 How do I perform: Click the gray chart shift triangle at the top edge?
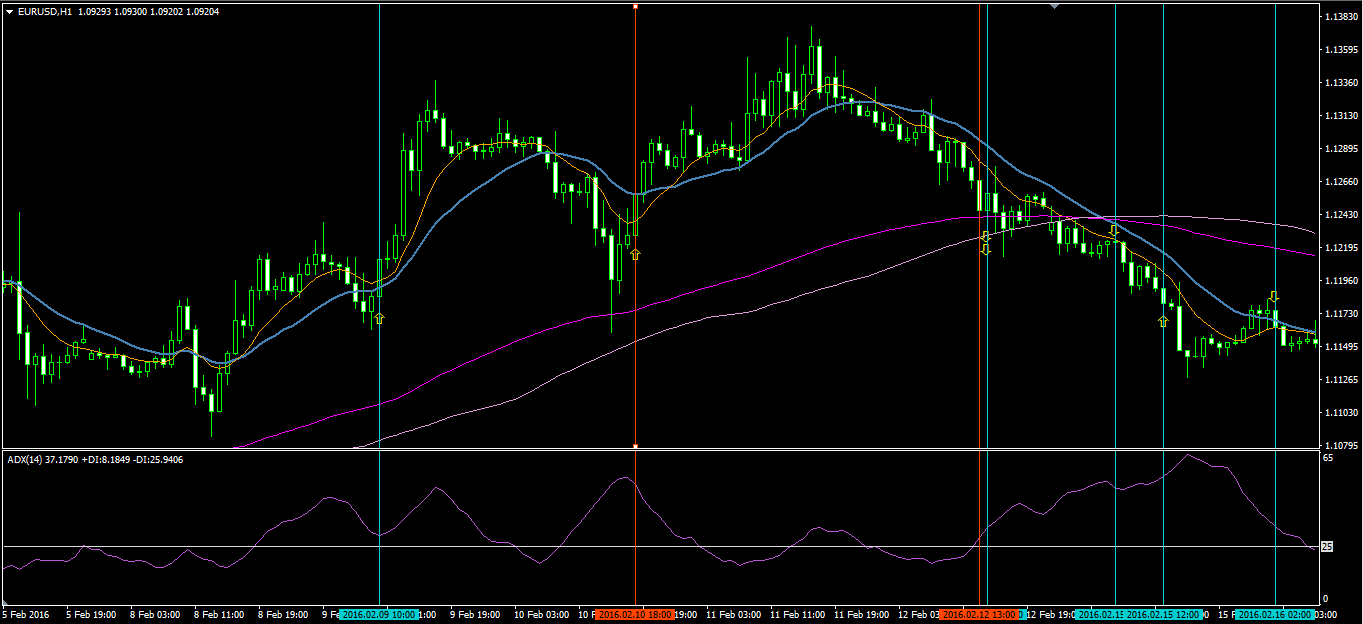[x=1054, y=5]
